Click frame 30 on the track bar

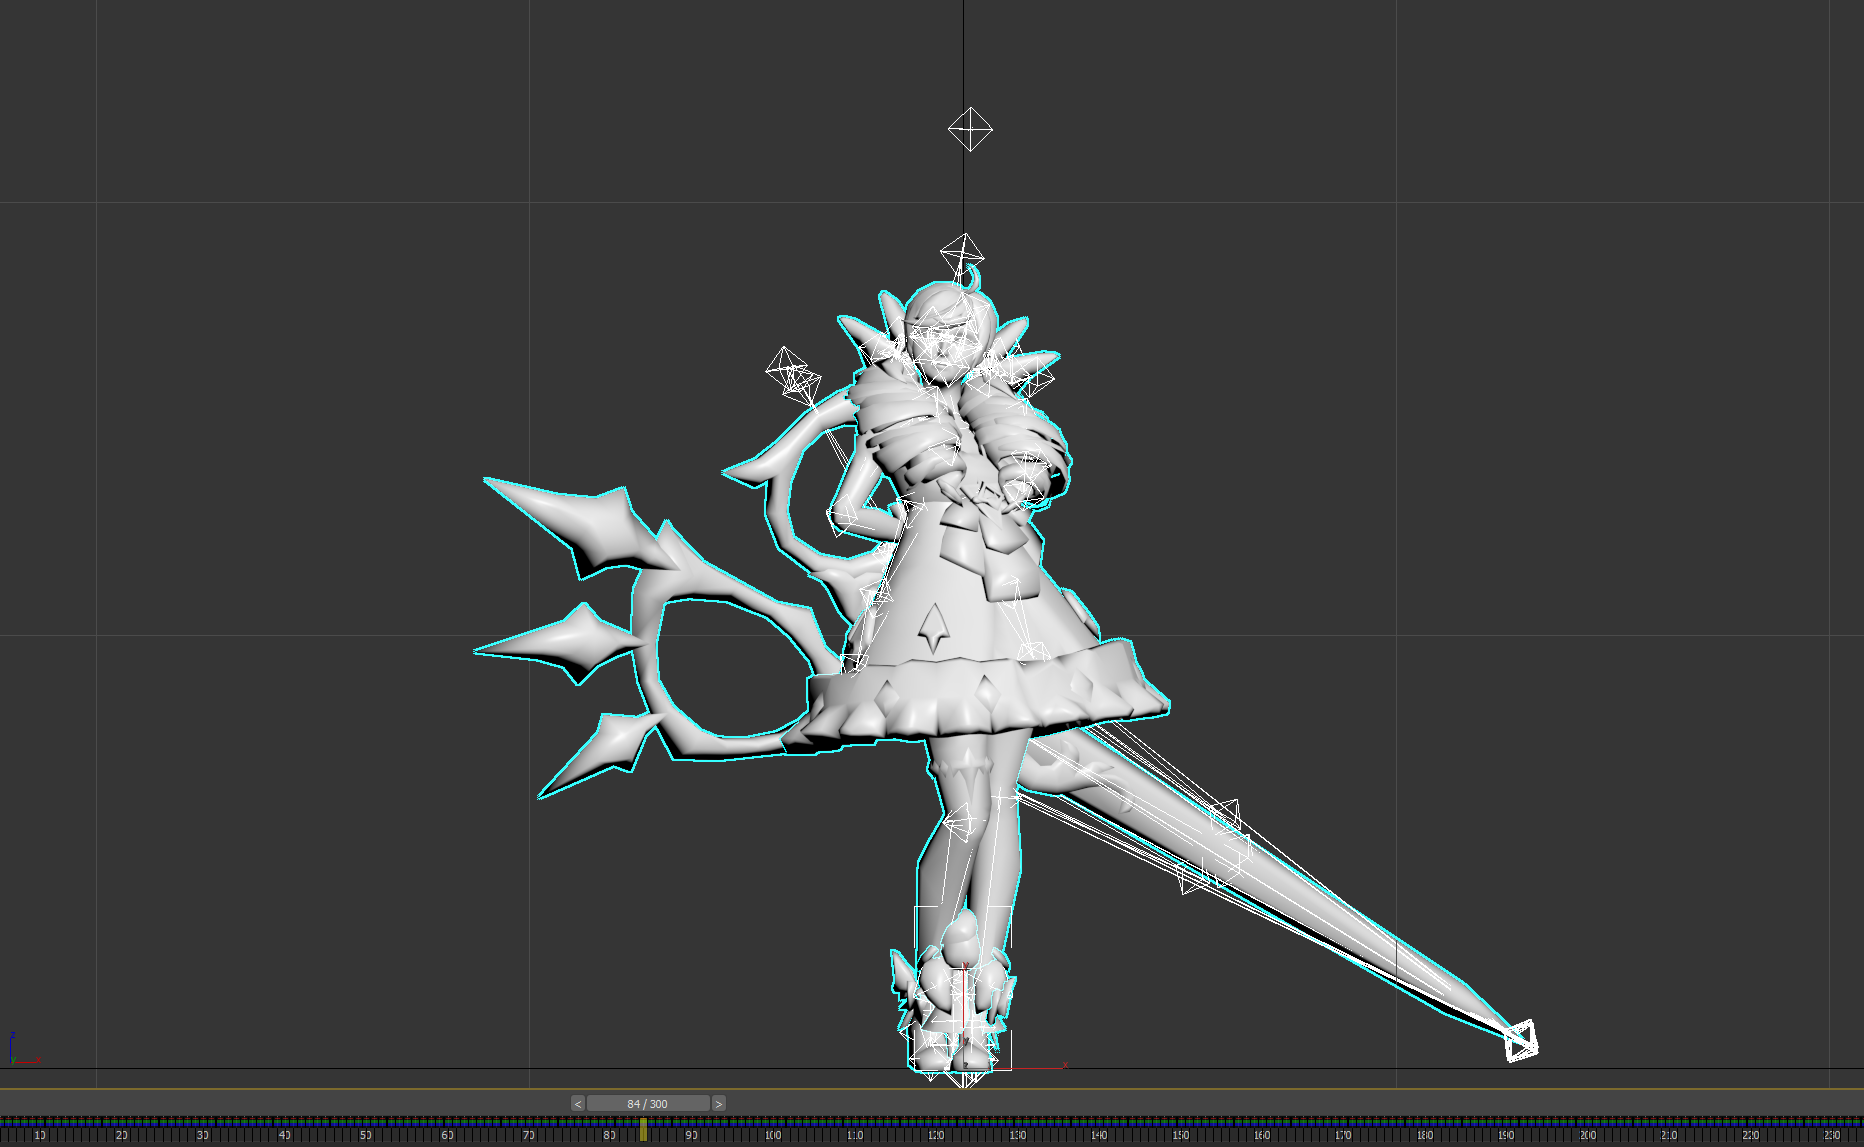pyautogui.click(x=202, y=1135)
